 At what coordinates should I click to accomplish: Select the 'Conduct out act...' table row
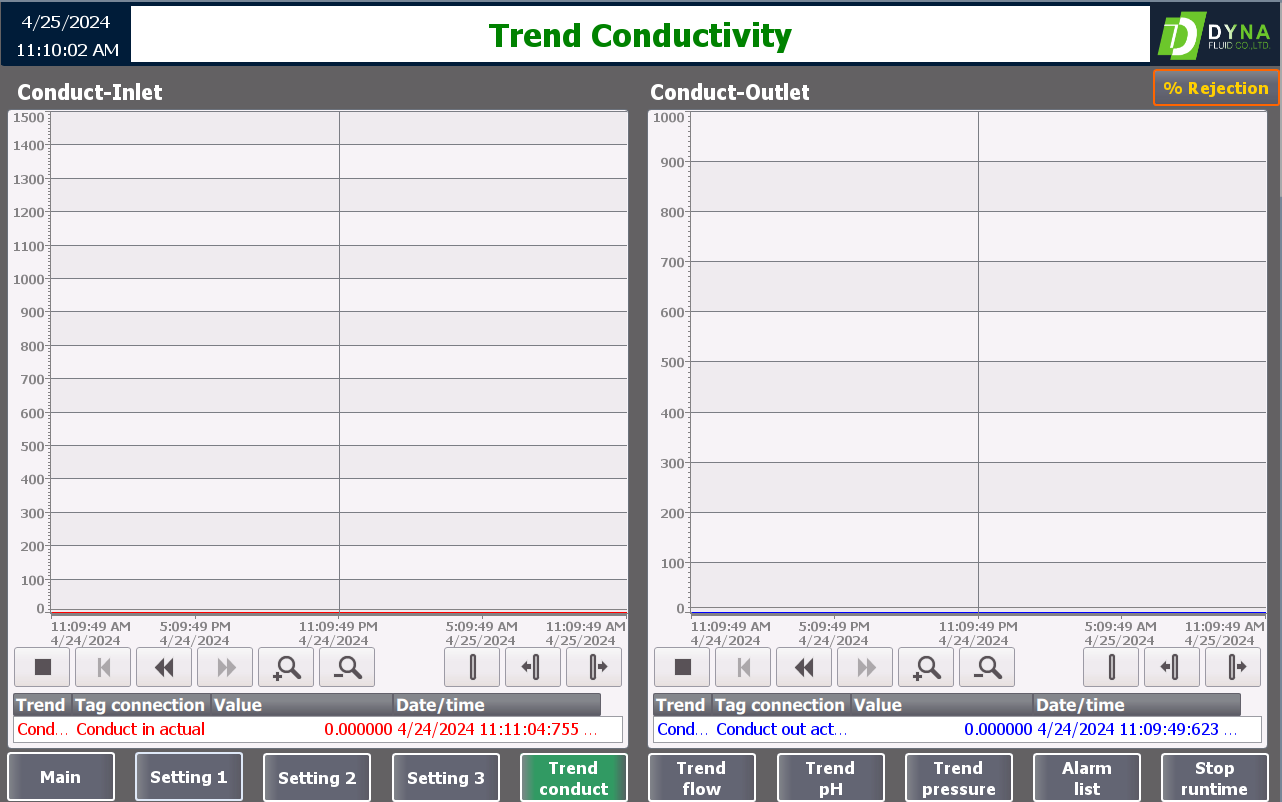pyautogui.click(x=957, y=729)
